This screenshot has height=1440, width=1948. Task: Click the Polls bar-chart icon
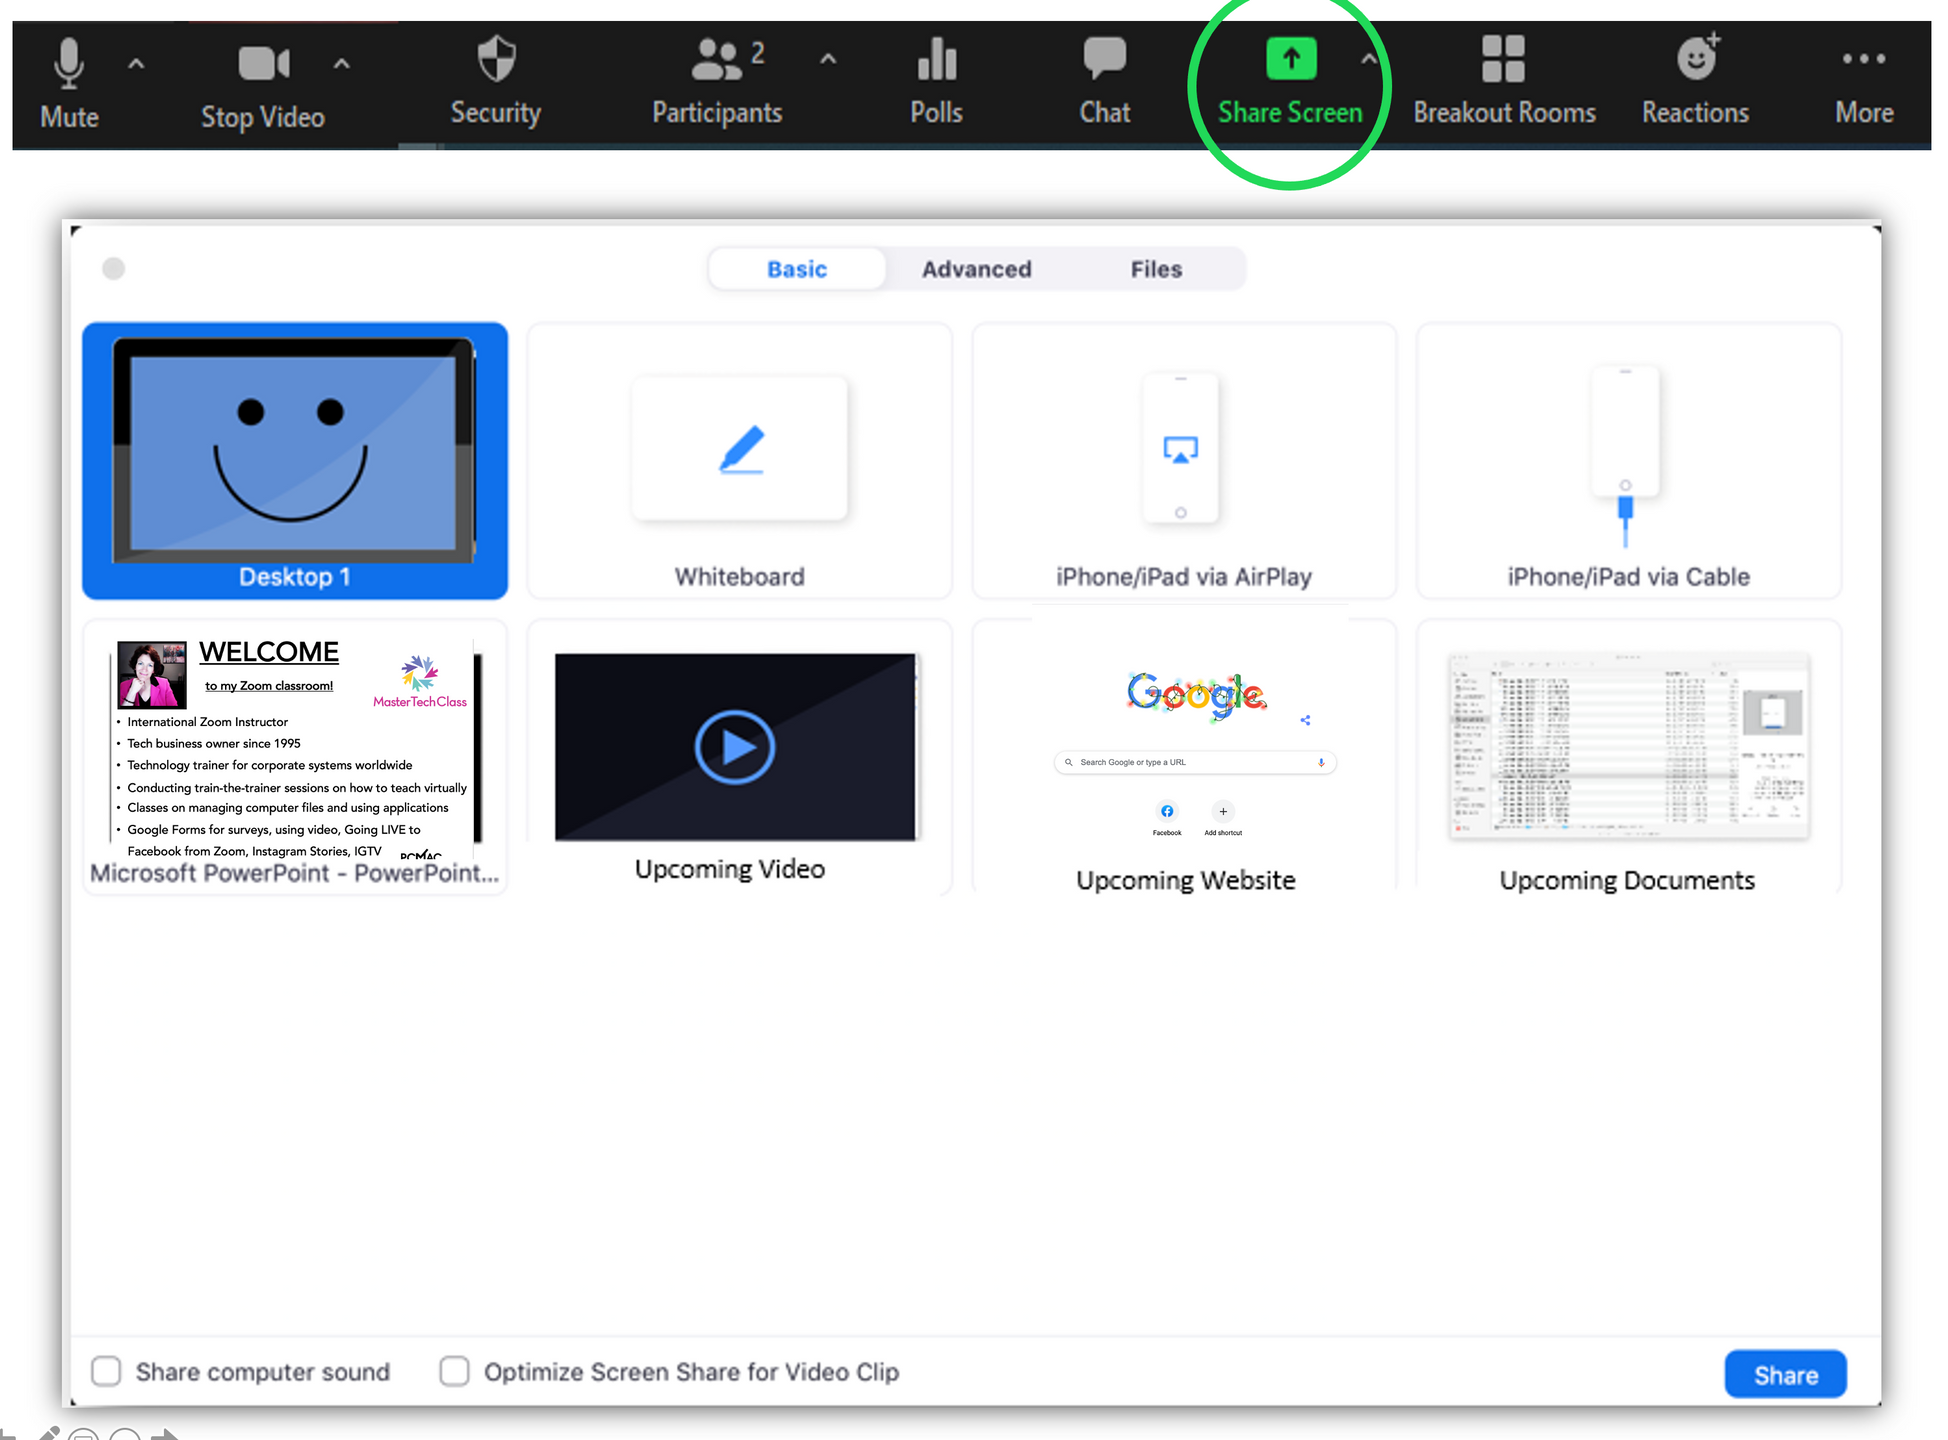point(937,60)
